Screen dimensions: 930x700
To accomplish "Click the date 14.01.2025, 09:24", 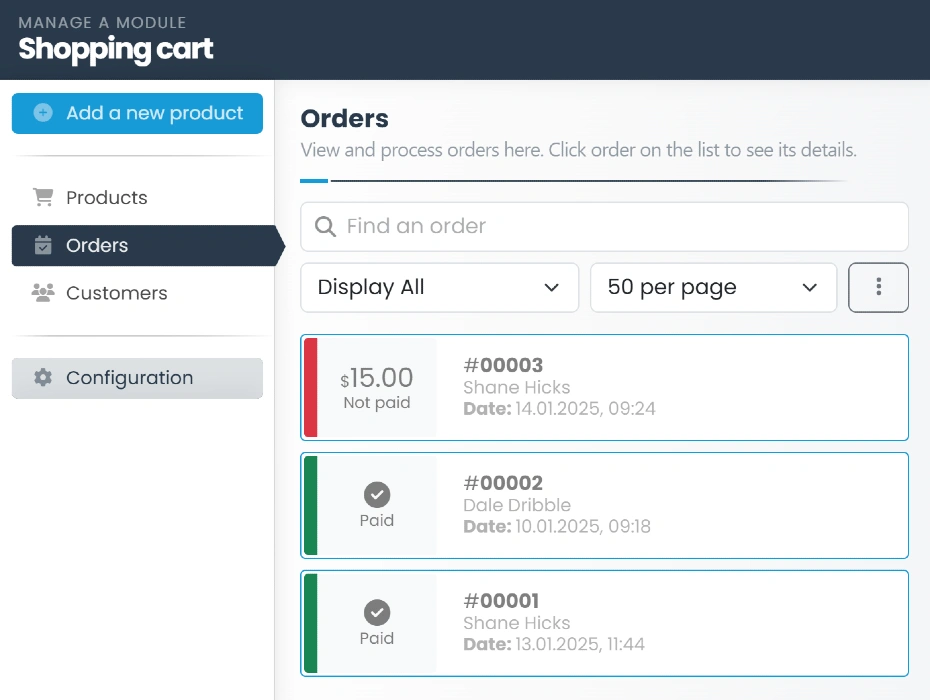I will coord(585,409).
